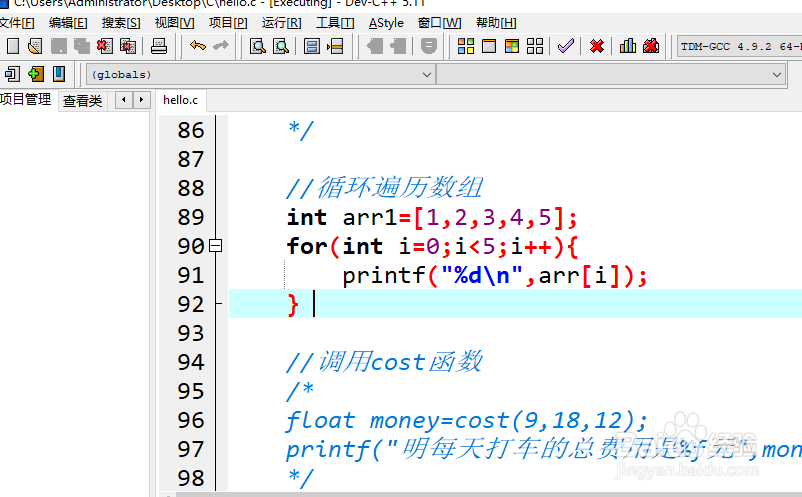
Task: Open the 编辑[E] menu
Action: click(68, 23)
